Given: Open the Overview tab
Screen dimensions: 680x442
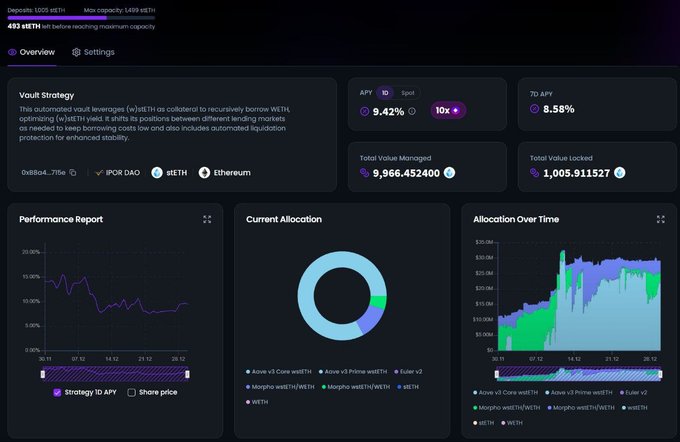Looking at the screenshot, I should tap(30, 52).
